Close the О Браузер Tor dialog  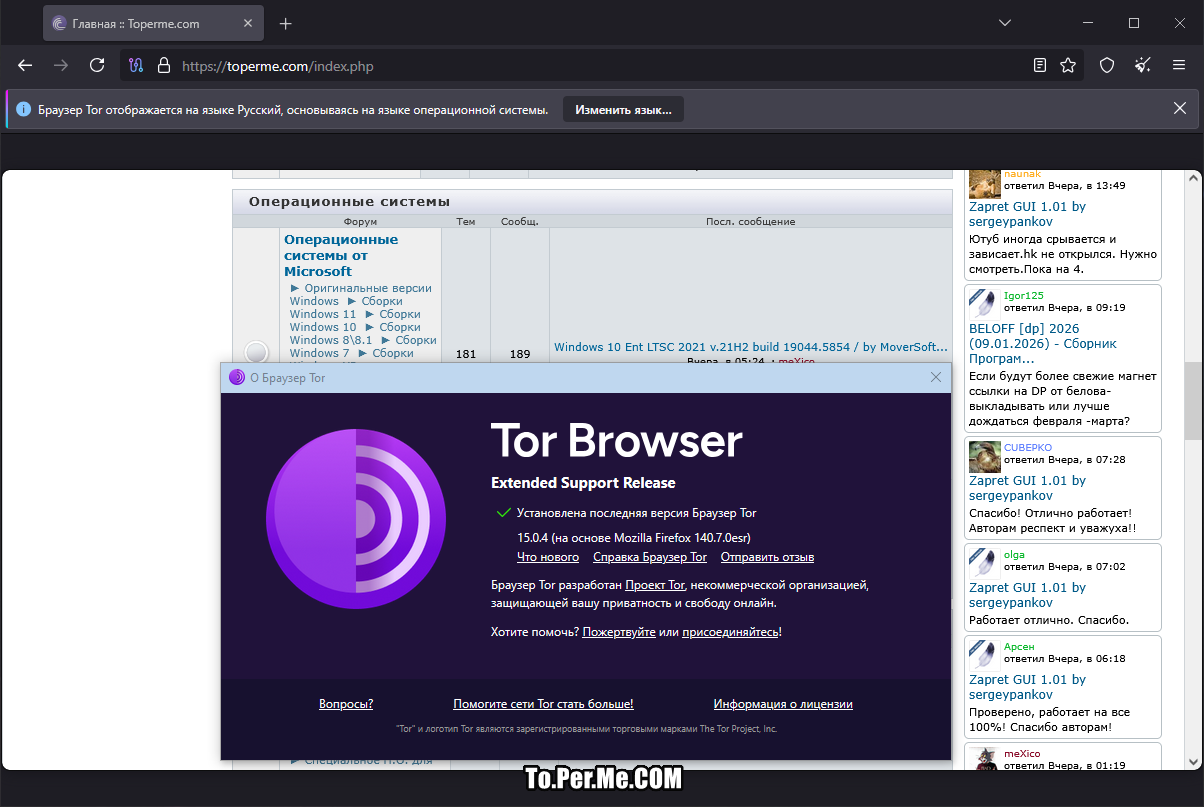coord(936,377)
